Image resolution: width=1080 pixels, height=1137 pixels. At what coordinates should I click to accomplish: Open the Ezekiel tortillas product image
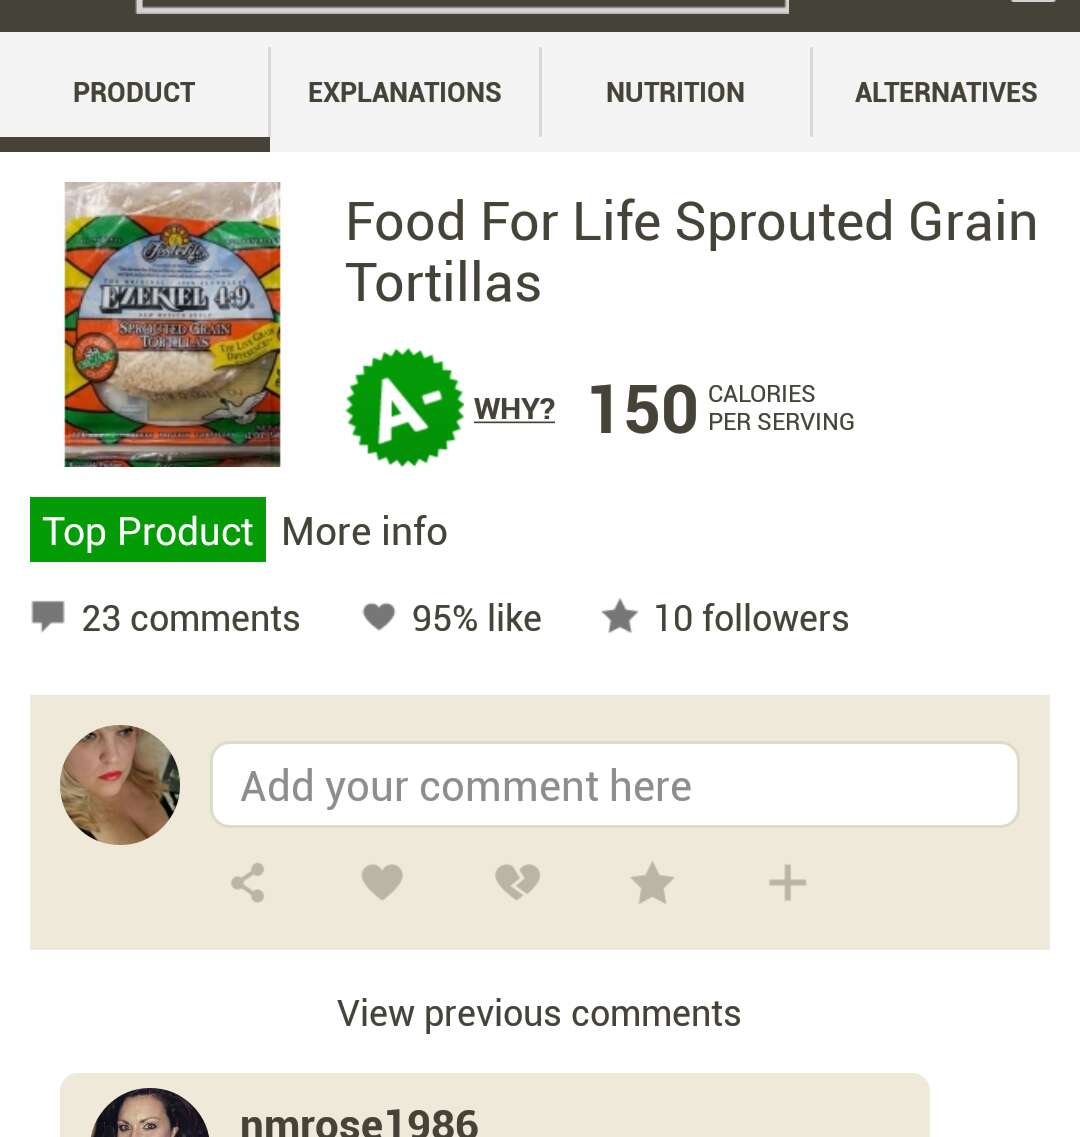tap(172, 324)
